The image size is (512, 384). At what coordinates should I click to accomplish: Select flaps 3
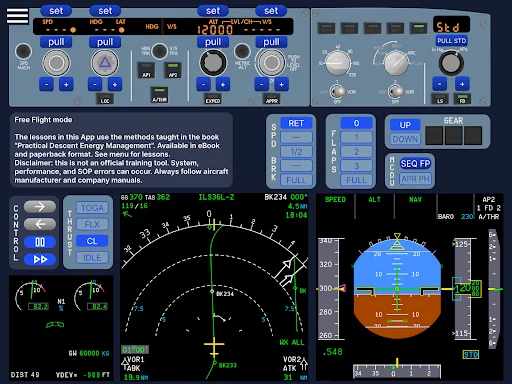356,166
